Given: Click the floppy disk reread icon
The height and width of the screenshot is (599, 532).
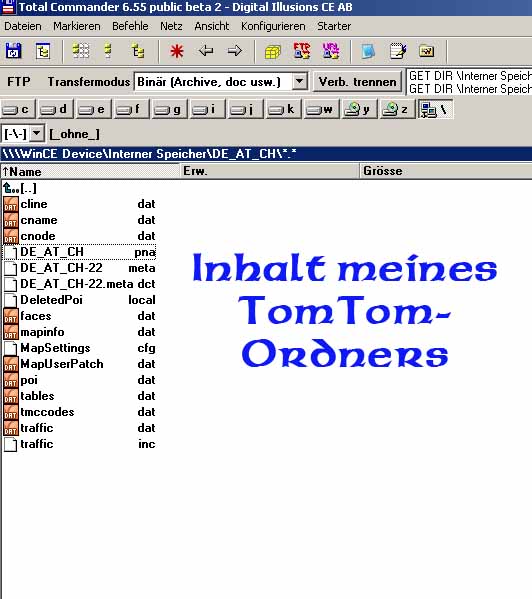Looking at the screenshot, I should tap(13, 51).
